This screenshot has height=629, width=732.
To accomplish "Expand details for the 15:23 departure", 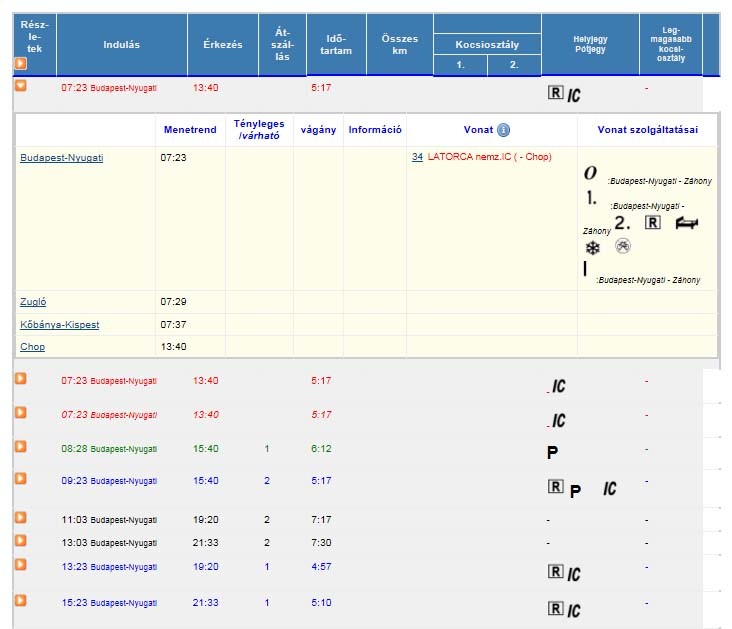I will (20, 600).
